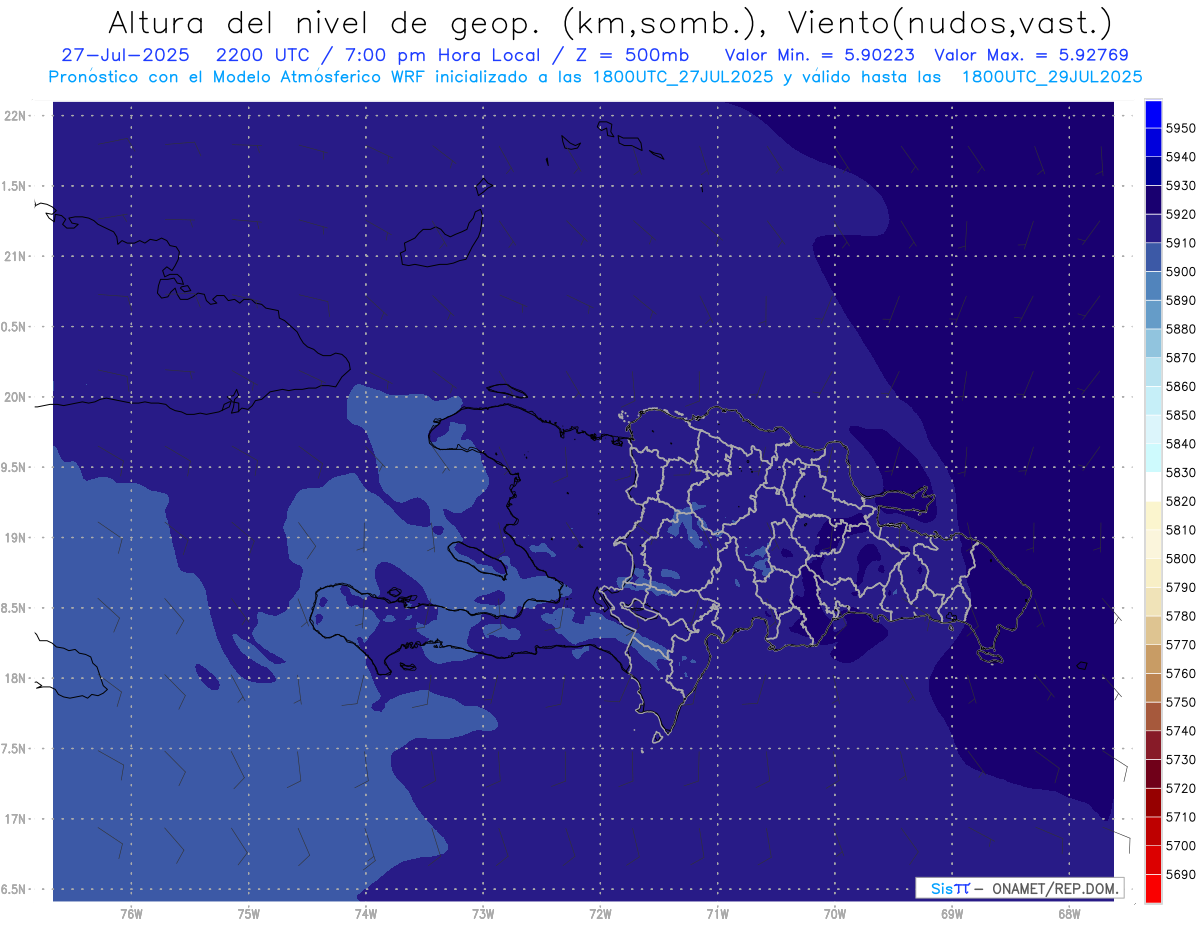
Task: Pick the brown swatch between 5760 and 5750
Action: [1152, 688]
